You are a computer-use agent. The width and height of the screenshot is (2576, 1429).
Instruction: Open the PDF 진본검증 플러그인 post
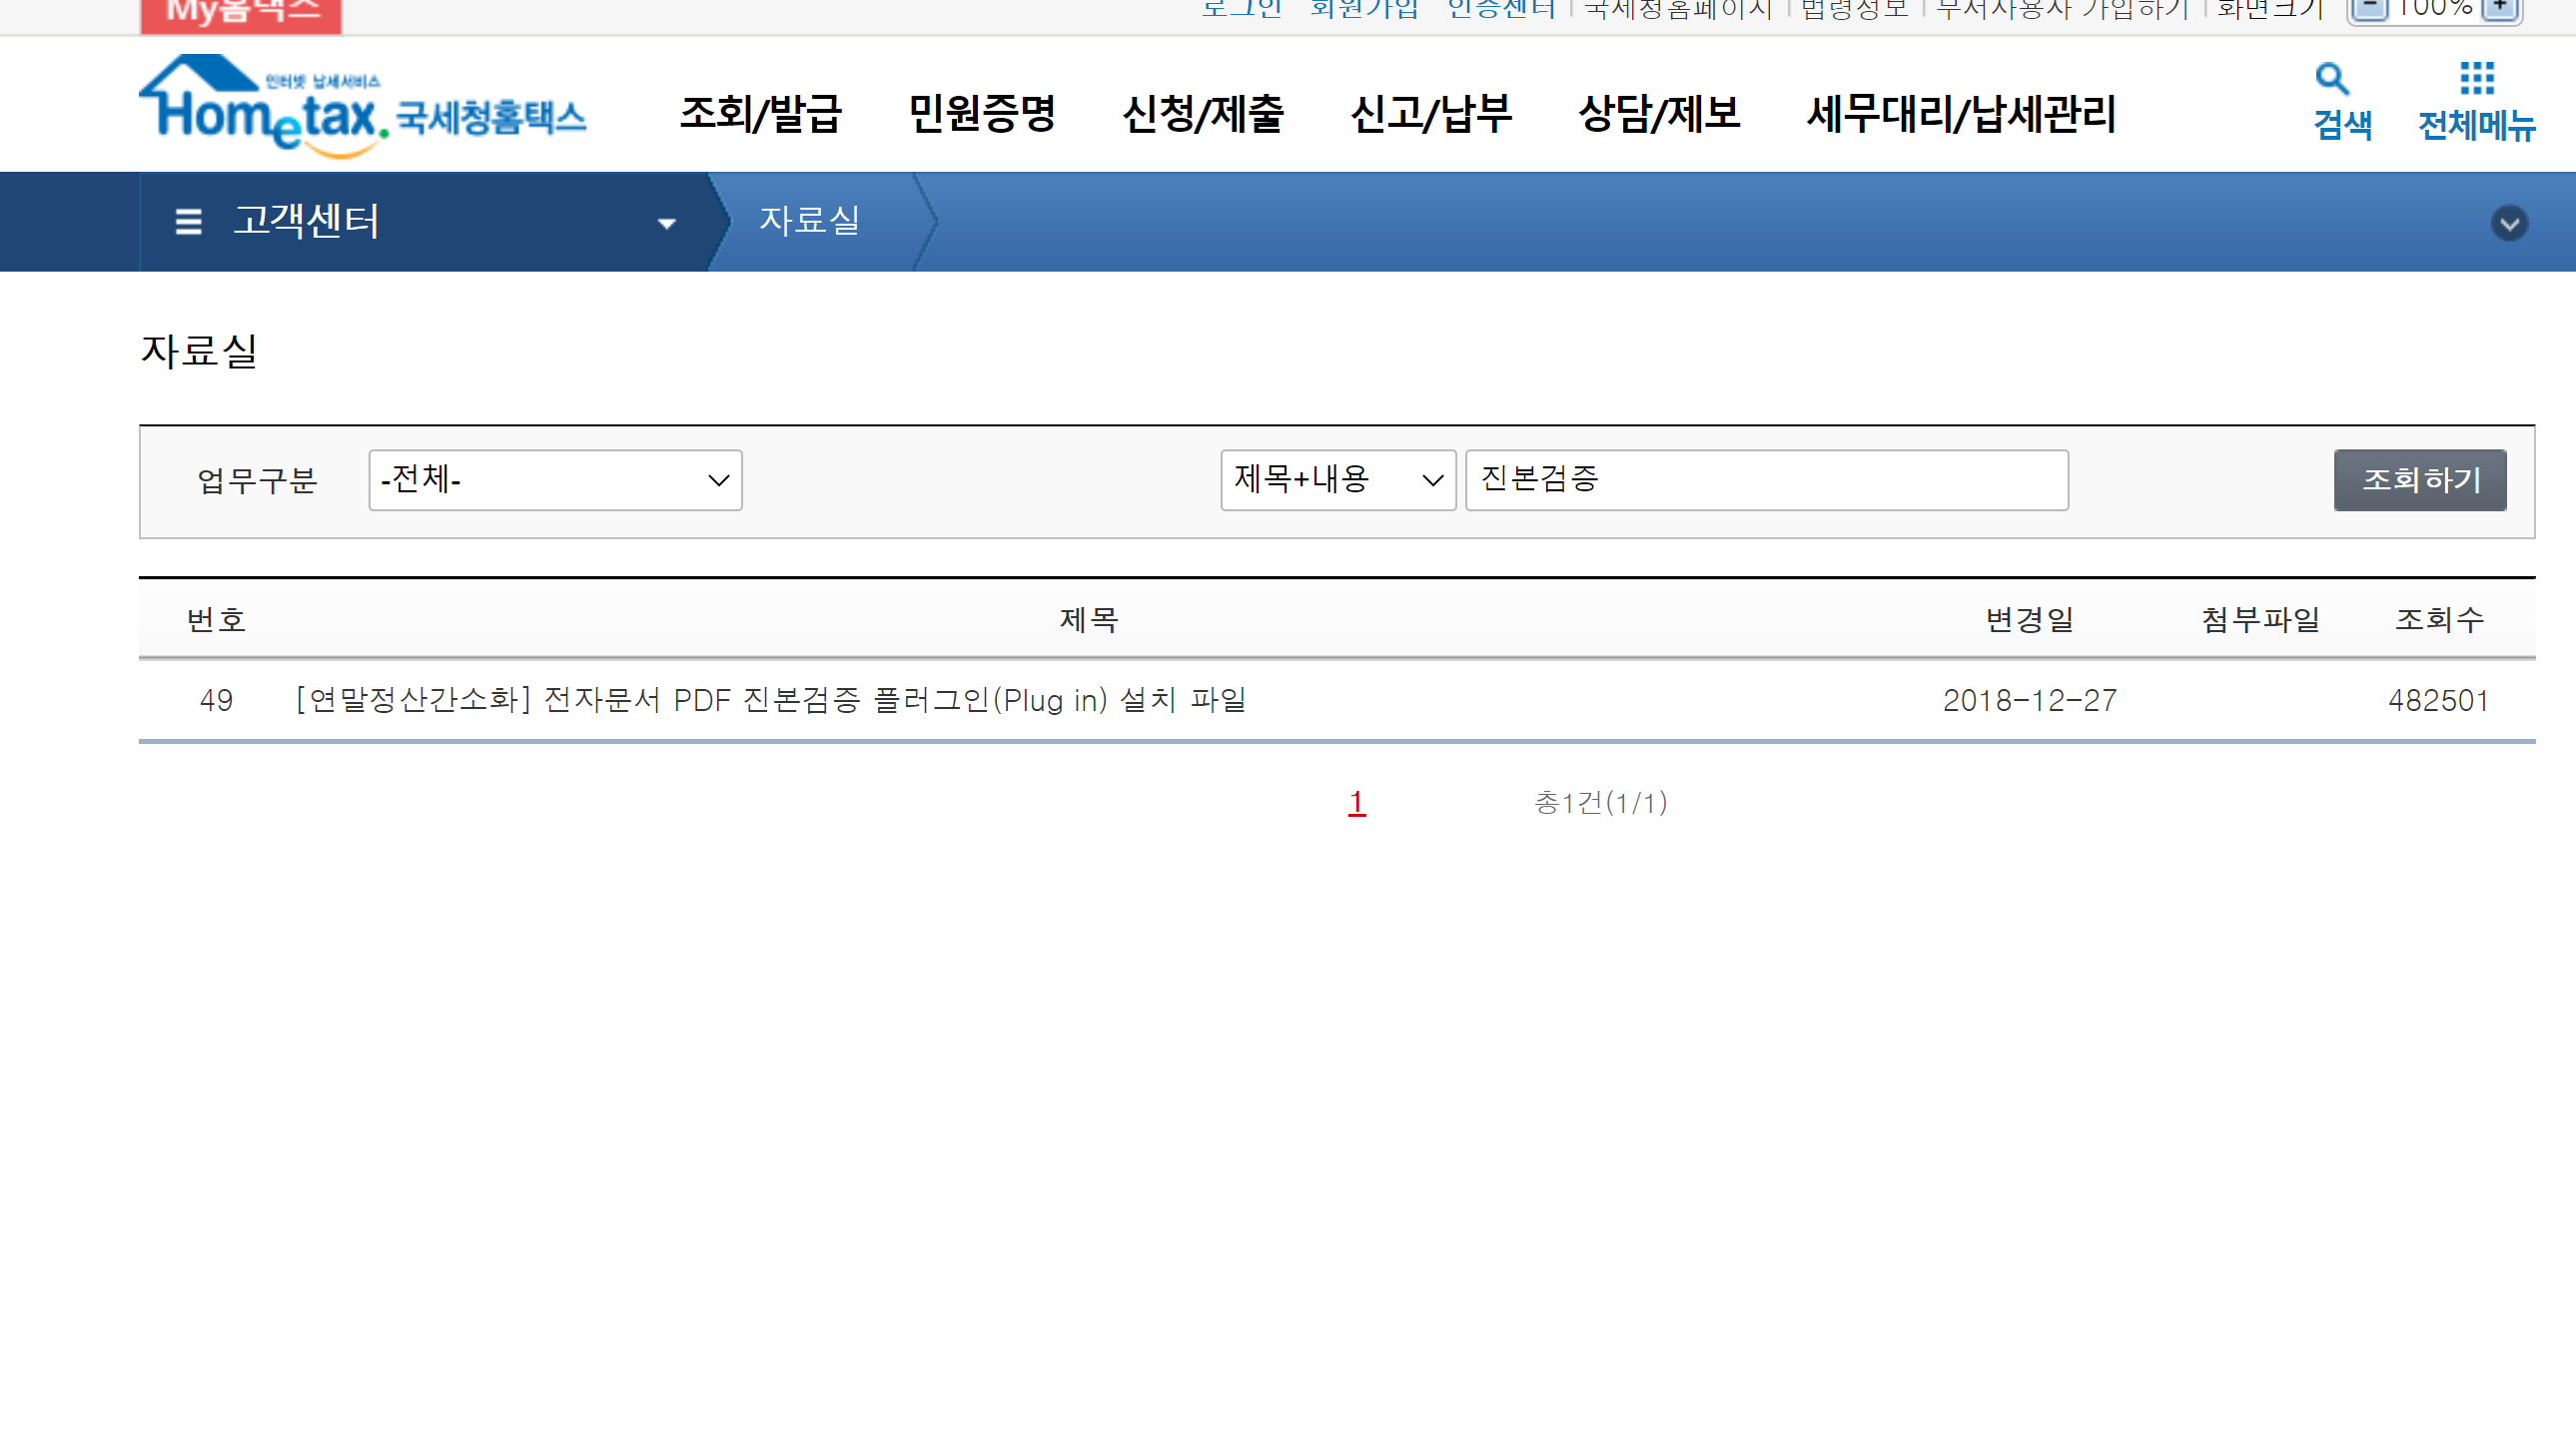[x=771, y=700]
